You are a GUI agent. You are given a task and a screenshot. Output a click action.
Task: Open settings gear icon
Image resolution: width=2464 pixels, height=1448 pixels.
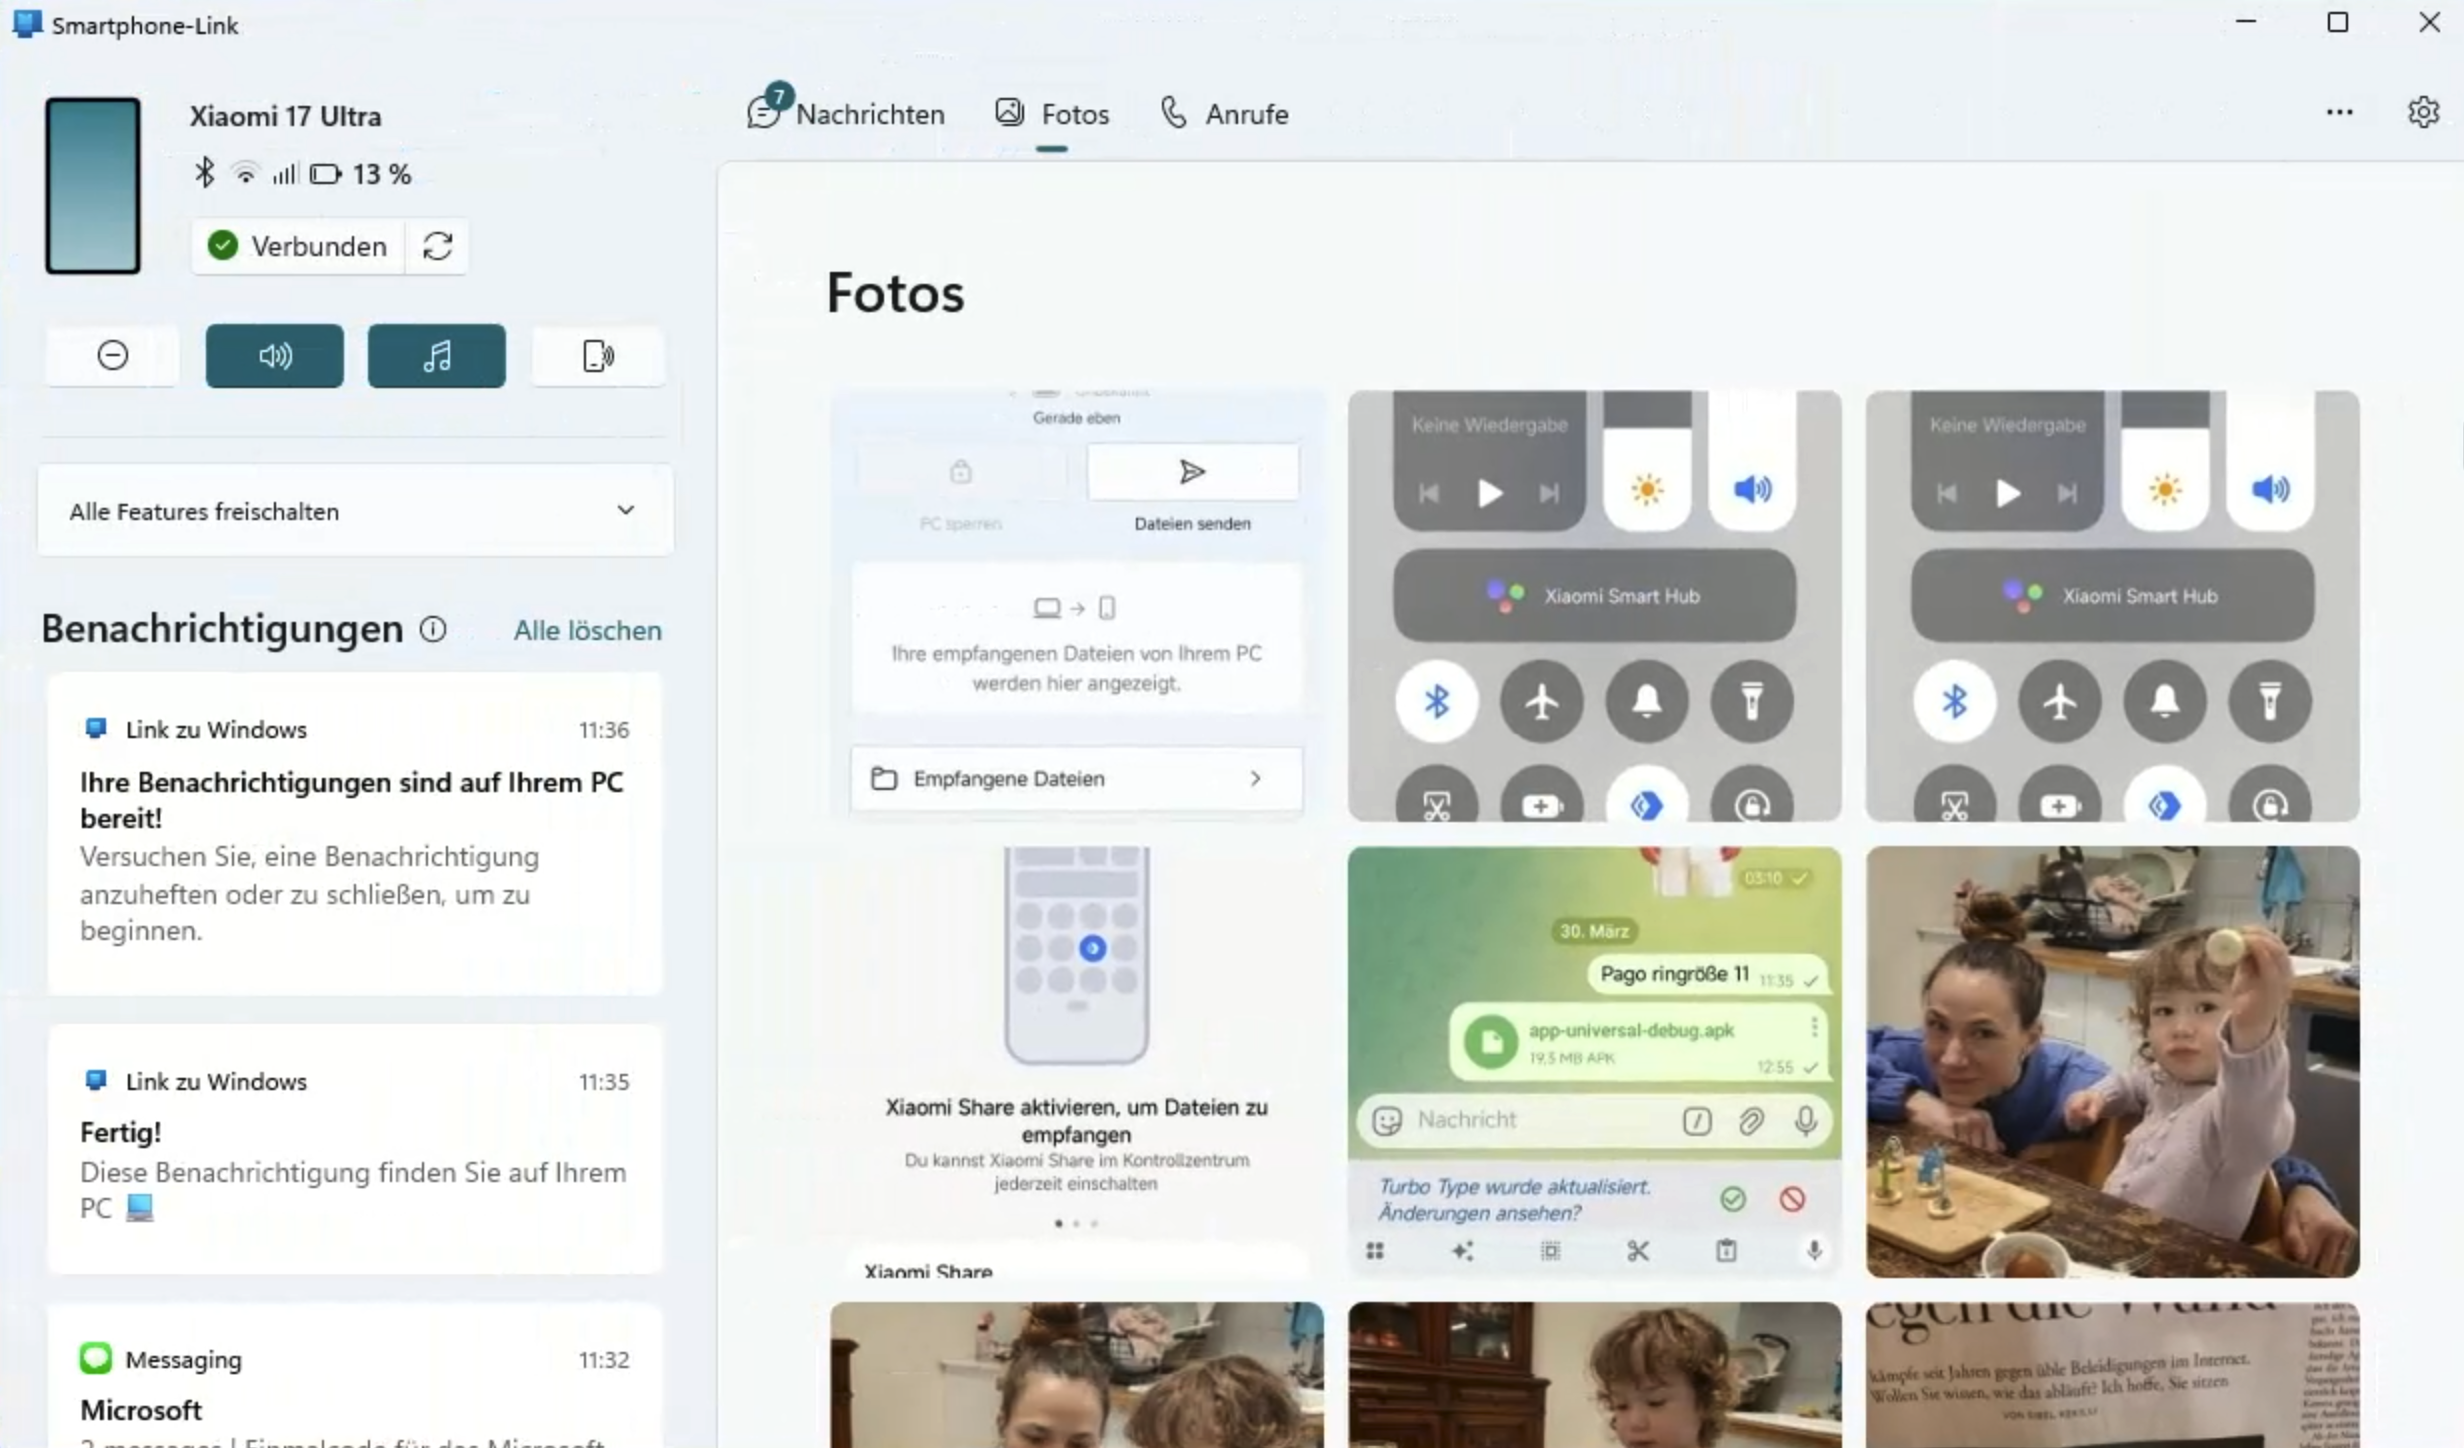tap(2422, 112)
